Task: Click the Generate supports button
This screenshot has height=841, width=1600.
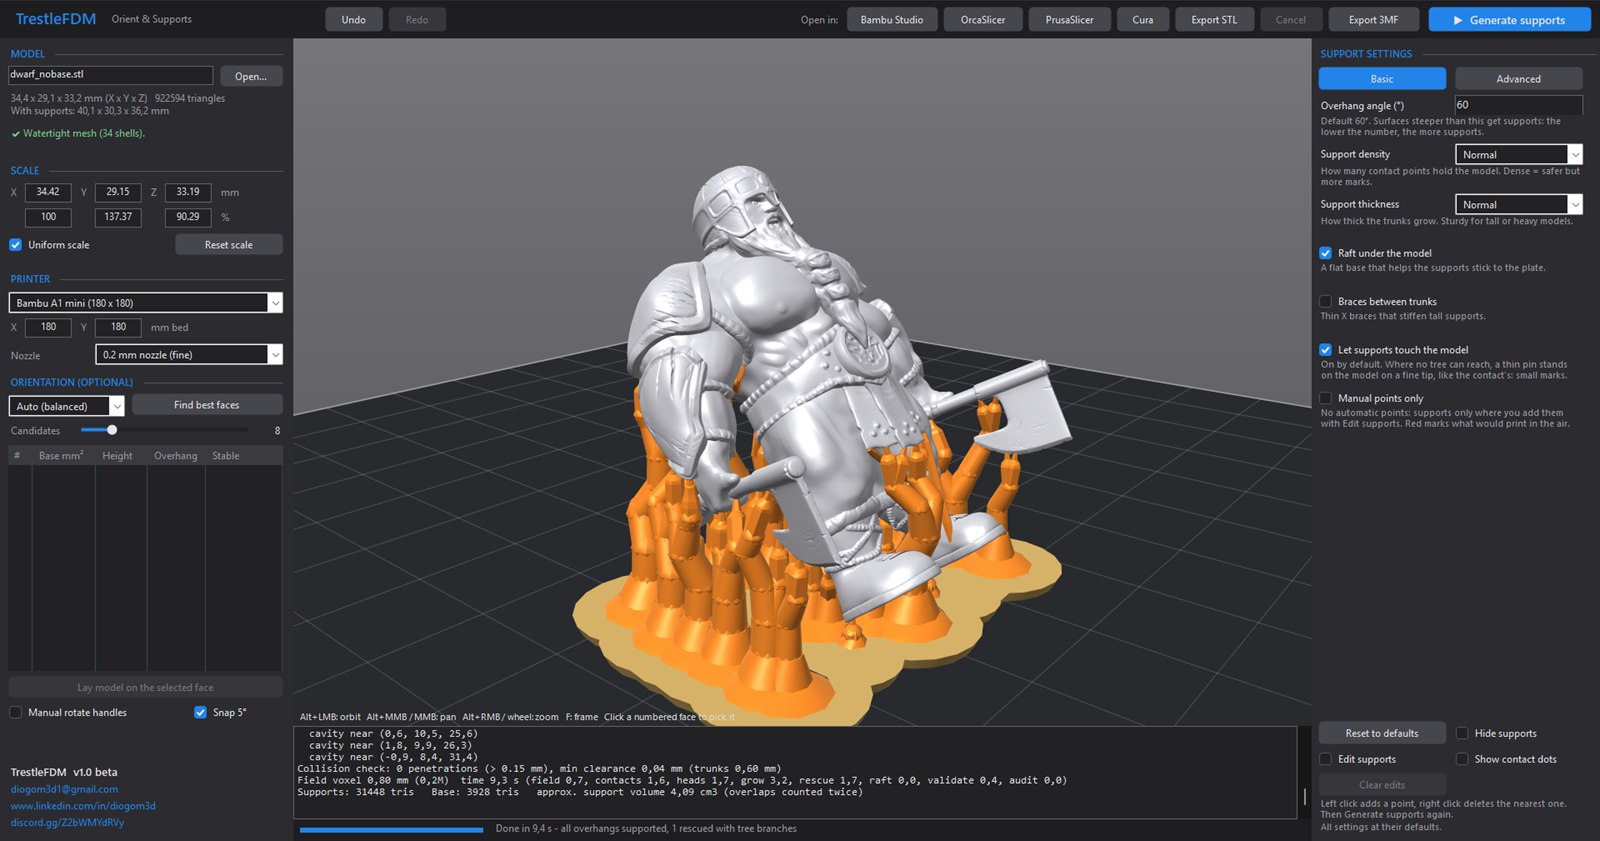Action: pyautogui.click(x=1509, y=20)
